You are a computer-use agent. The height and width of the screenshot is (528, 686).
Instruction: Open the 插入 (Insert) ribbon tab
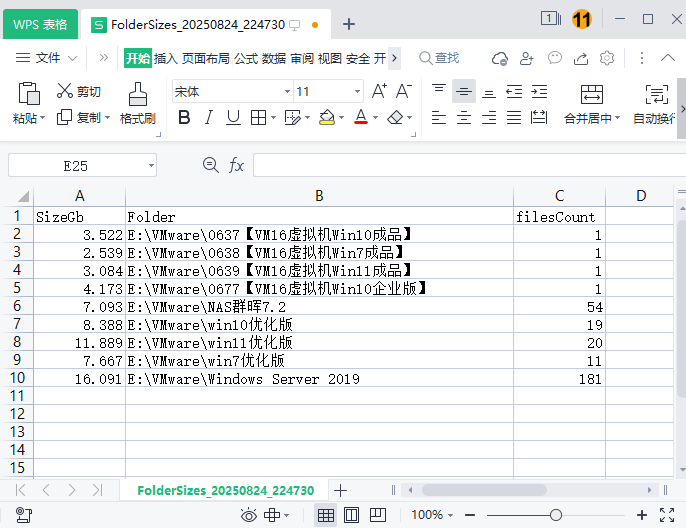(165, 58)
